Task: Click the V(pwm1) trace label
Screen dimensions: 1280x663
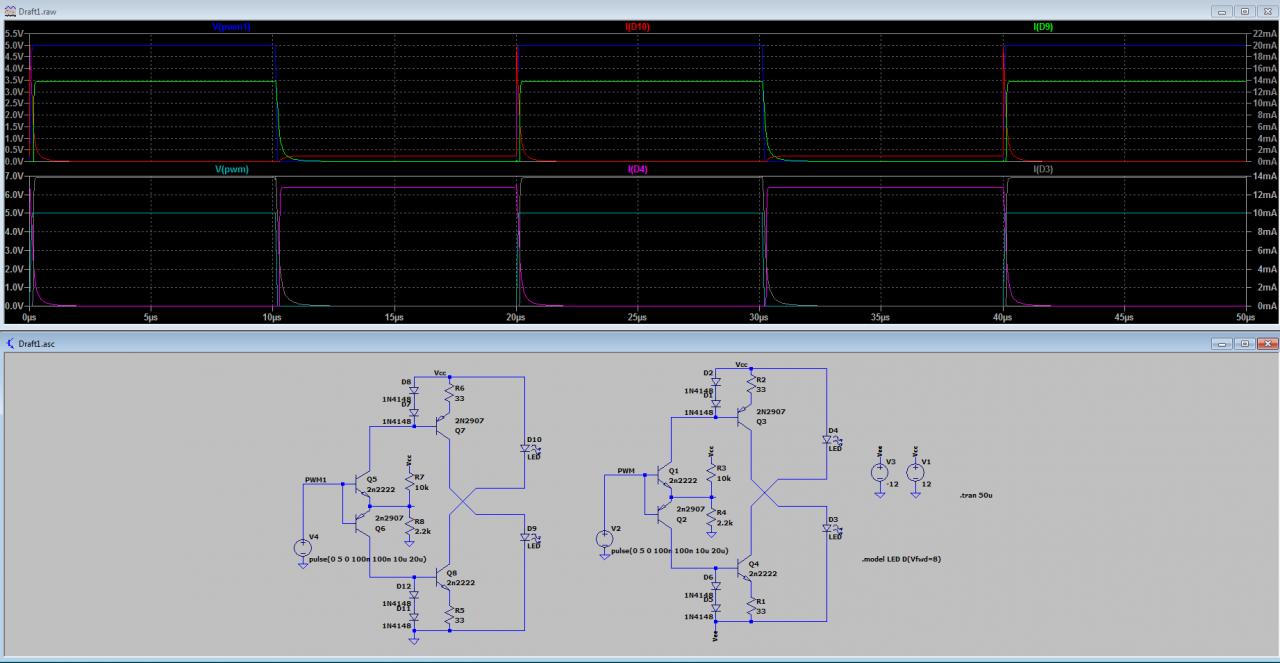Action: (x=231, y=27)
